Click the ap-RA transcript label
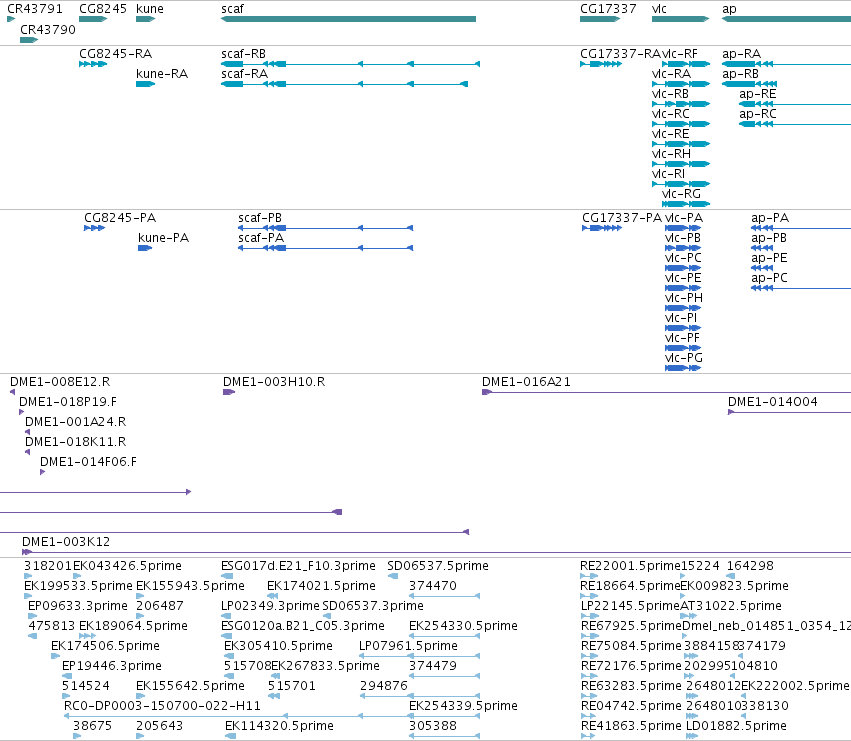Image resolution: width=851 pixels, height=741 pixels. pyautogui.click(x=741, y=54)
